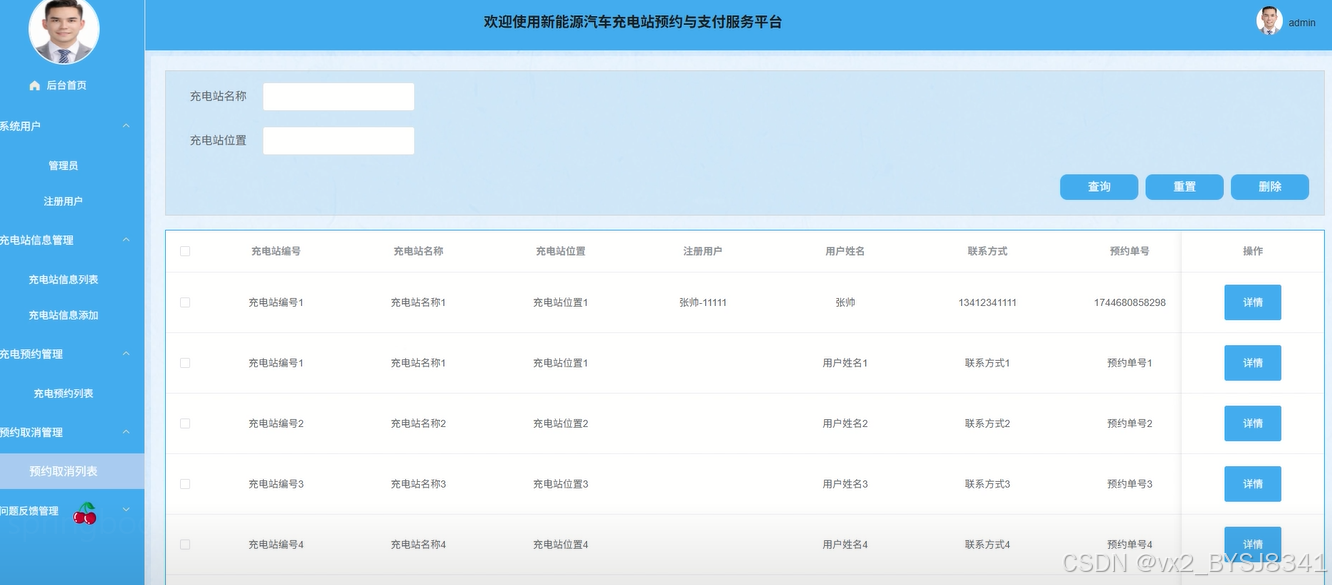This screenshot has height=585, width=1332.
Task: Check the row with 预约单号2
Action: tap(185, 423)
